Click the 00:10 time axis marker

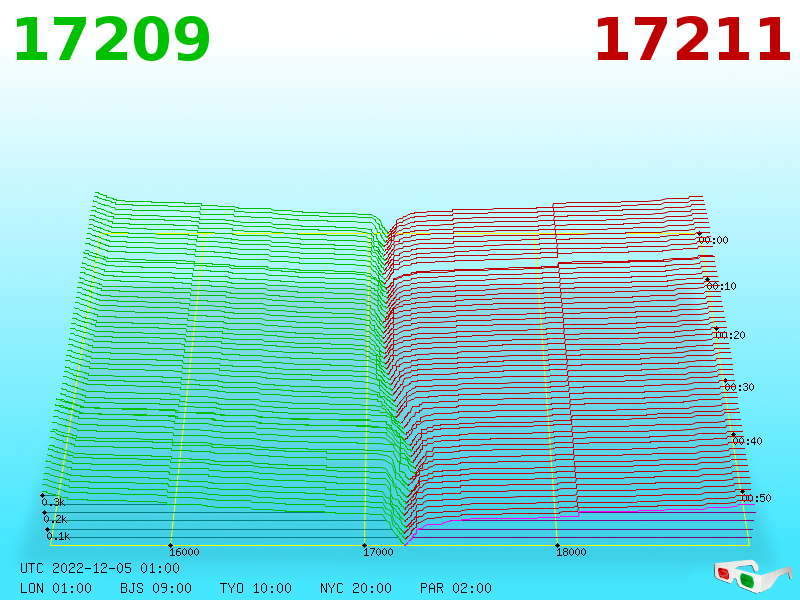coord(721,286)
